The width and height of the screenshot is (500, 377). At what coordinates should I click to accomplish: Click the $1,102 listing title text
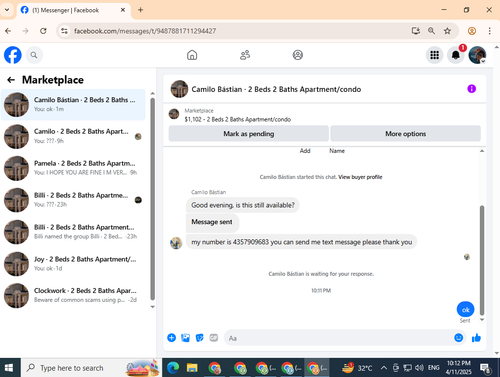(238, 119)
